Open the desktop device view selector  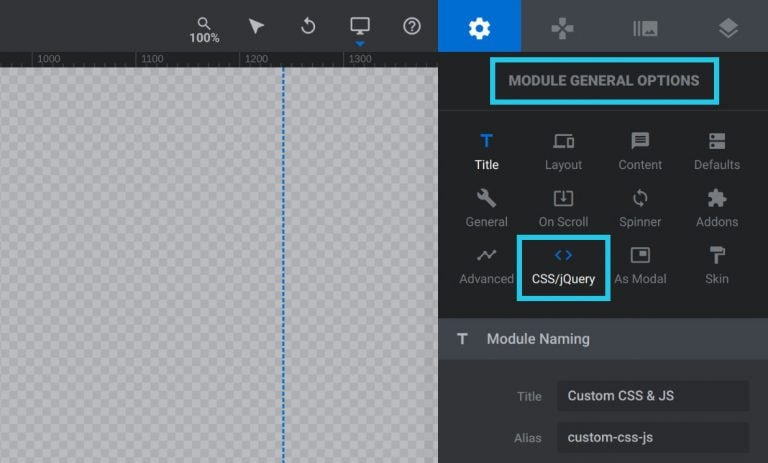tap(360, 27)
